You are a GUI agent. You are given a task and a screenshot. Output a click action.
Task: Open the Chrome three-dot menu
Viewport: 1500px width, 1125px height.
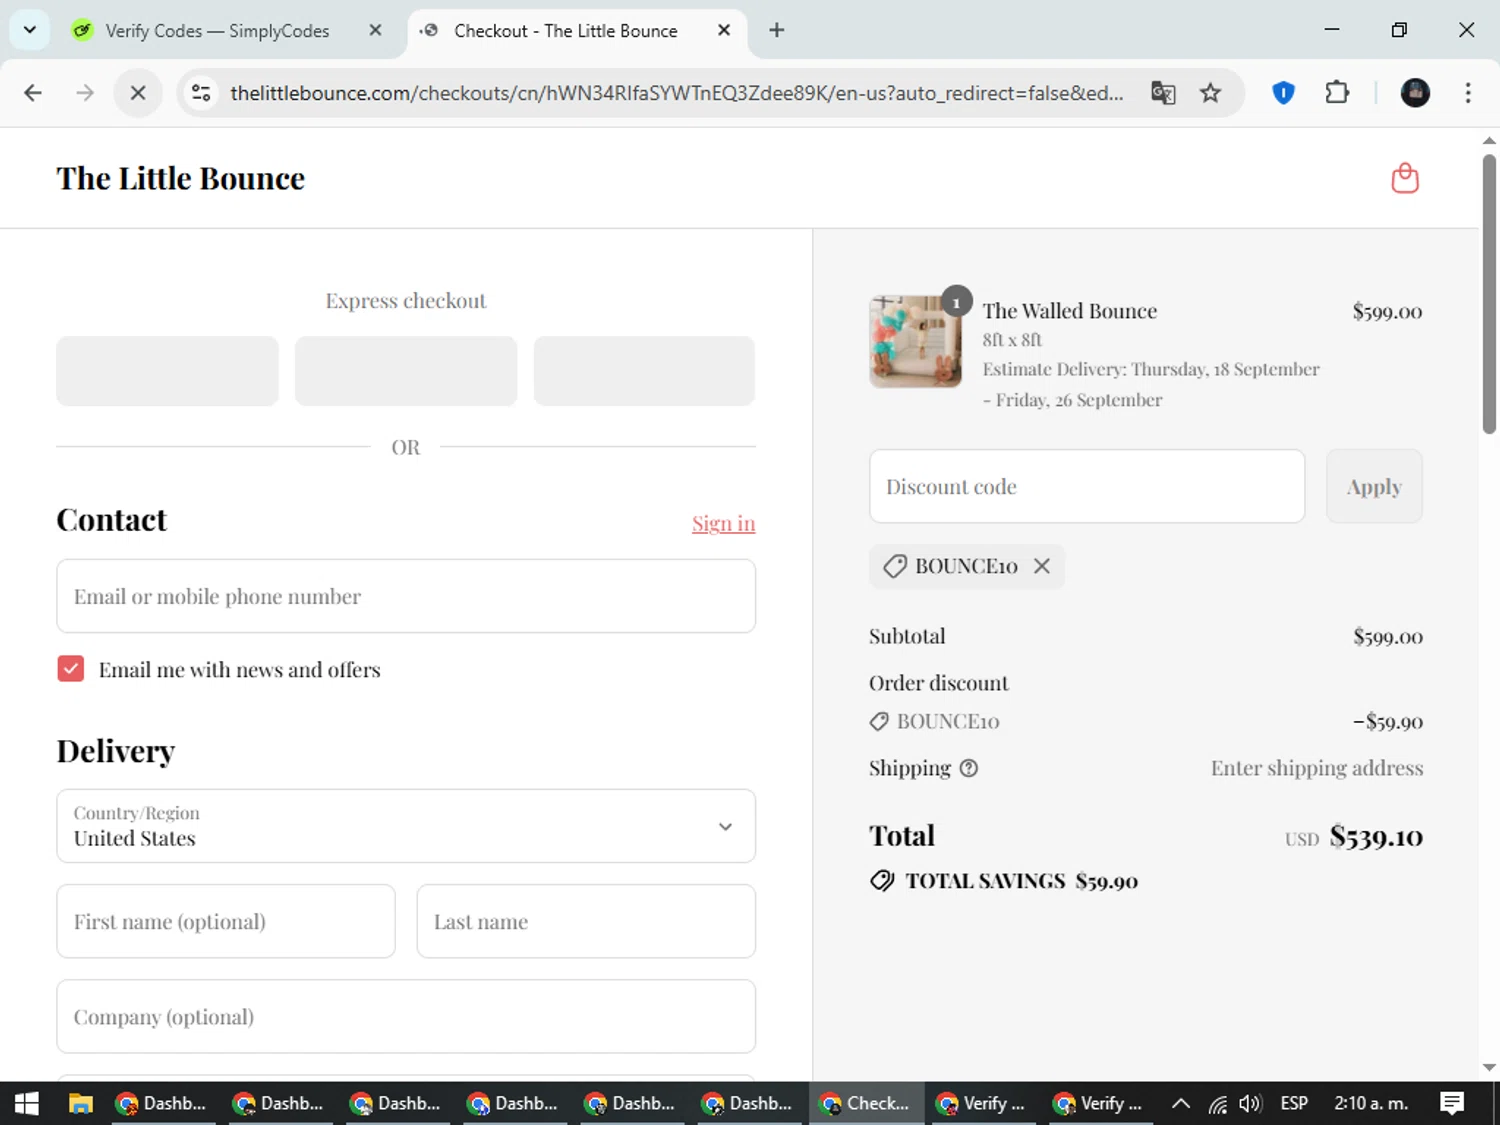click(x=1468, y=93)
